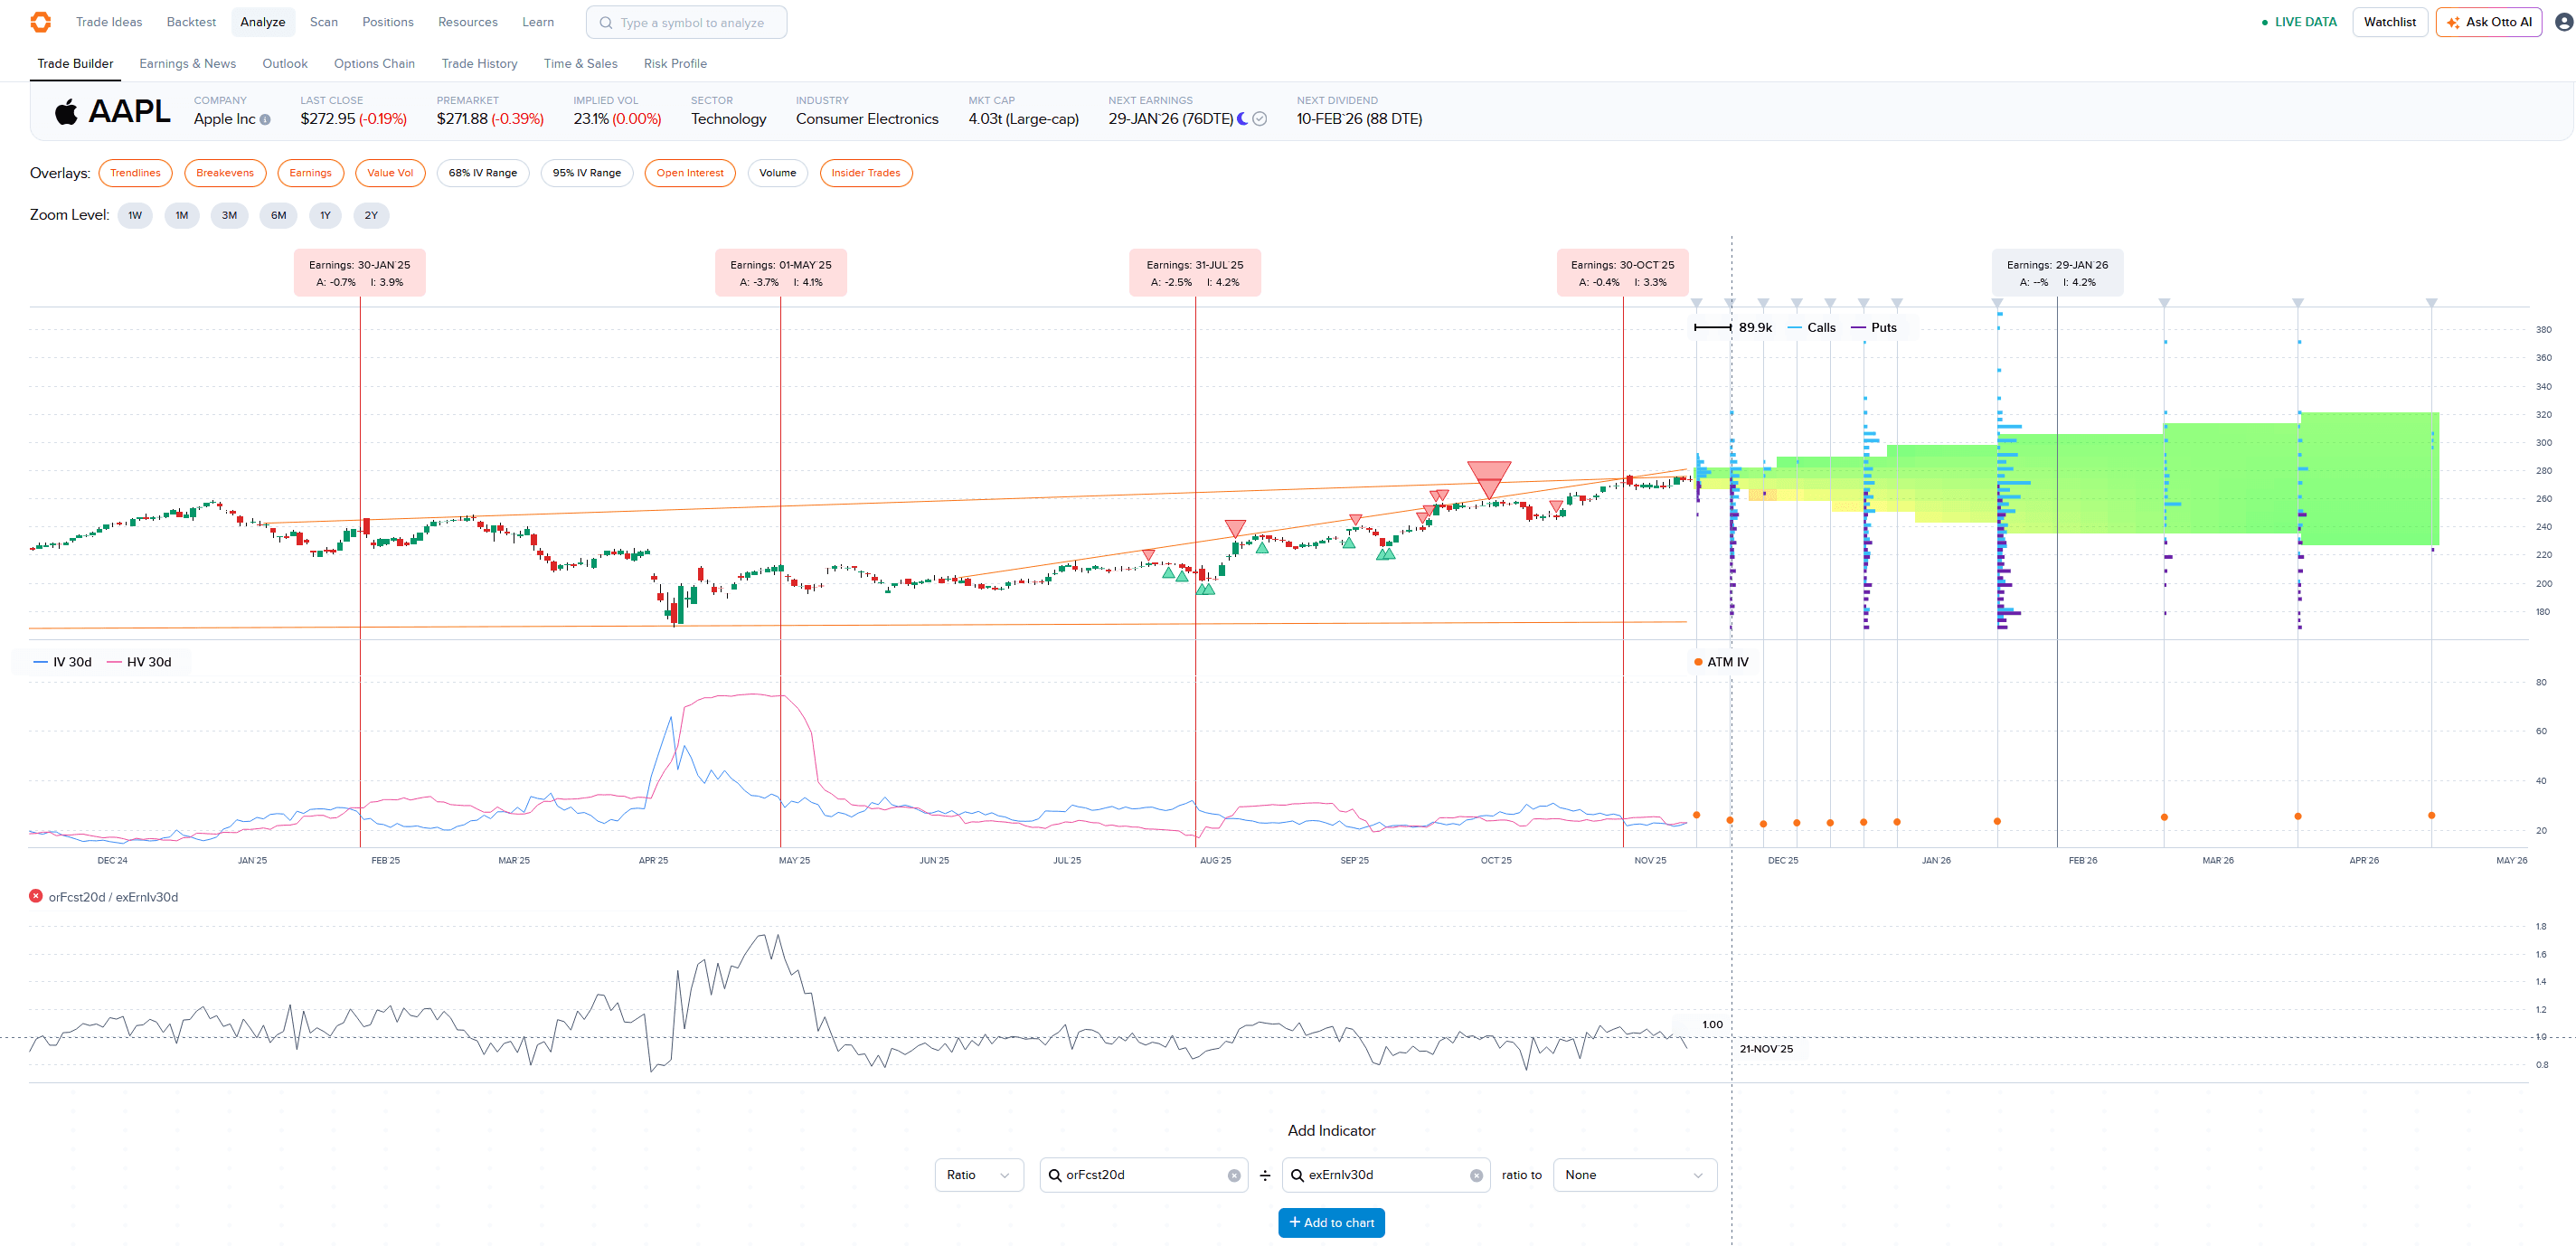The image size is (2576, 1246).
Task: Click the Ask Otto AI sparkle button
Action: (x=2488, y=22)
